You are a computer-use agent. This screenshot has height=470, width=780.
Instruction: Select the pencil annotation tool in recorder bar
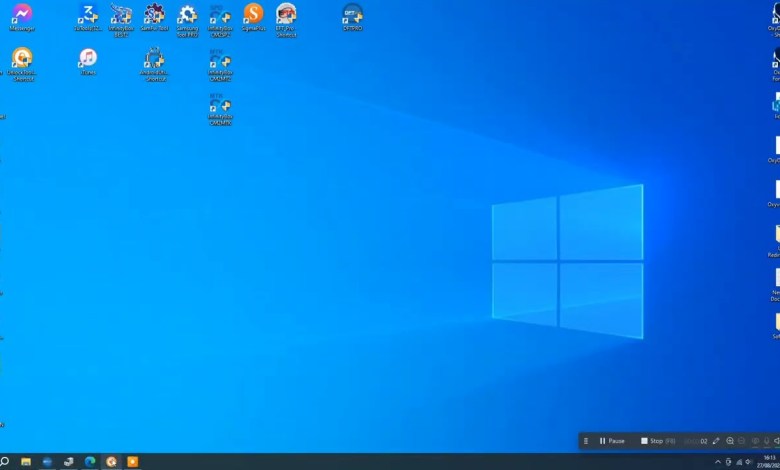tap(716, 441)
